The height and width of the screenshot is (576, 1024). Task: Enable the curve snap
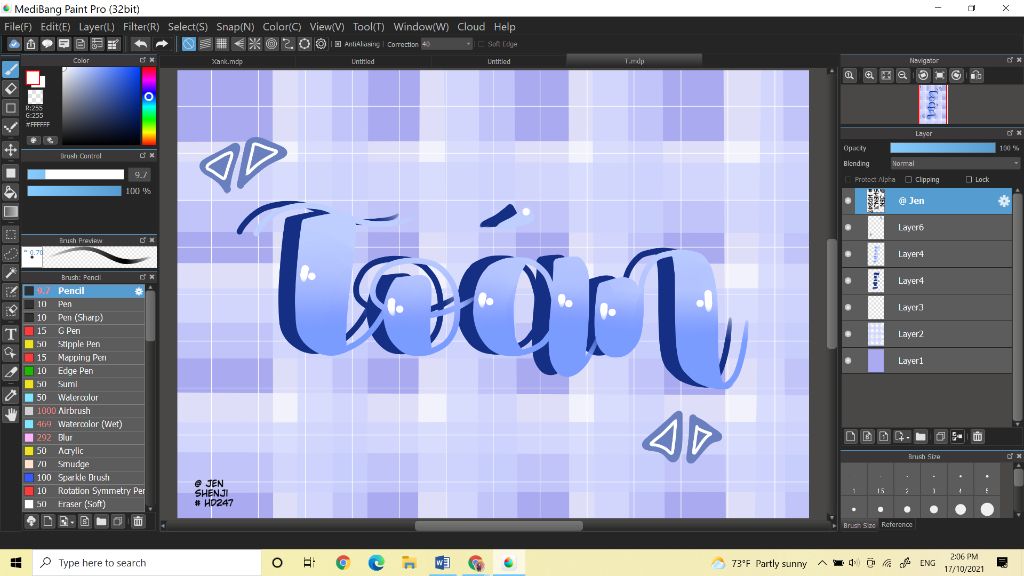point(287,44)
